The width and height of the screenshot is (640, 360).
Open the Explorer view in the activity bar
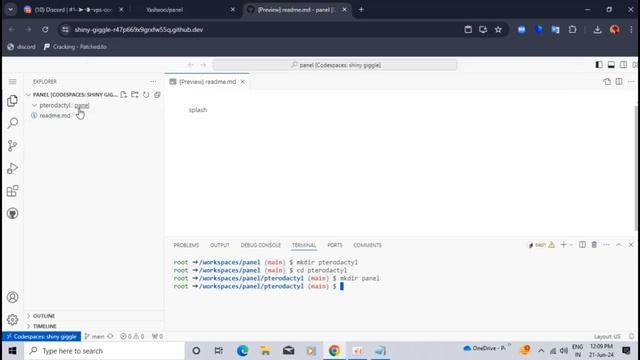(x=13, y=100)
